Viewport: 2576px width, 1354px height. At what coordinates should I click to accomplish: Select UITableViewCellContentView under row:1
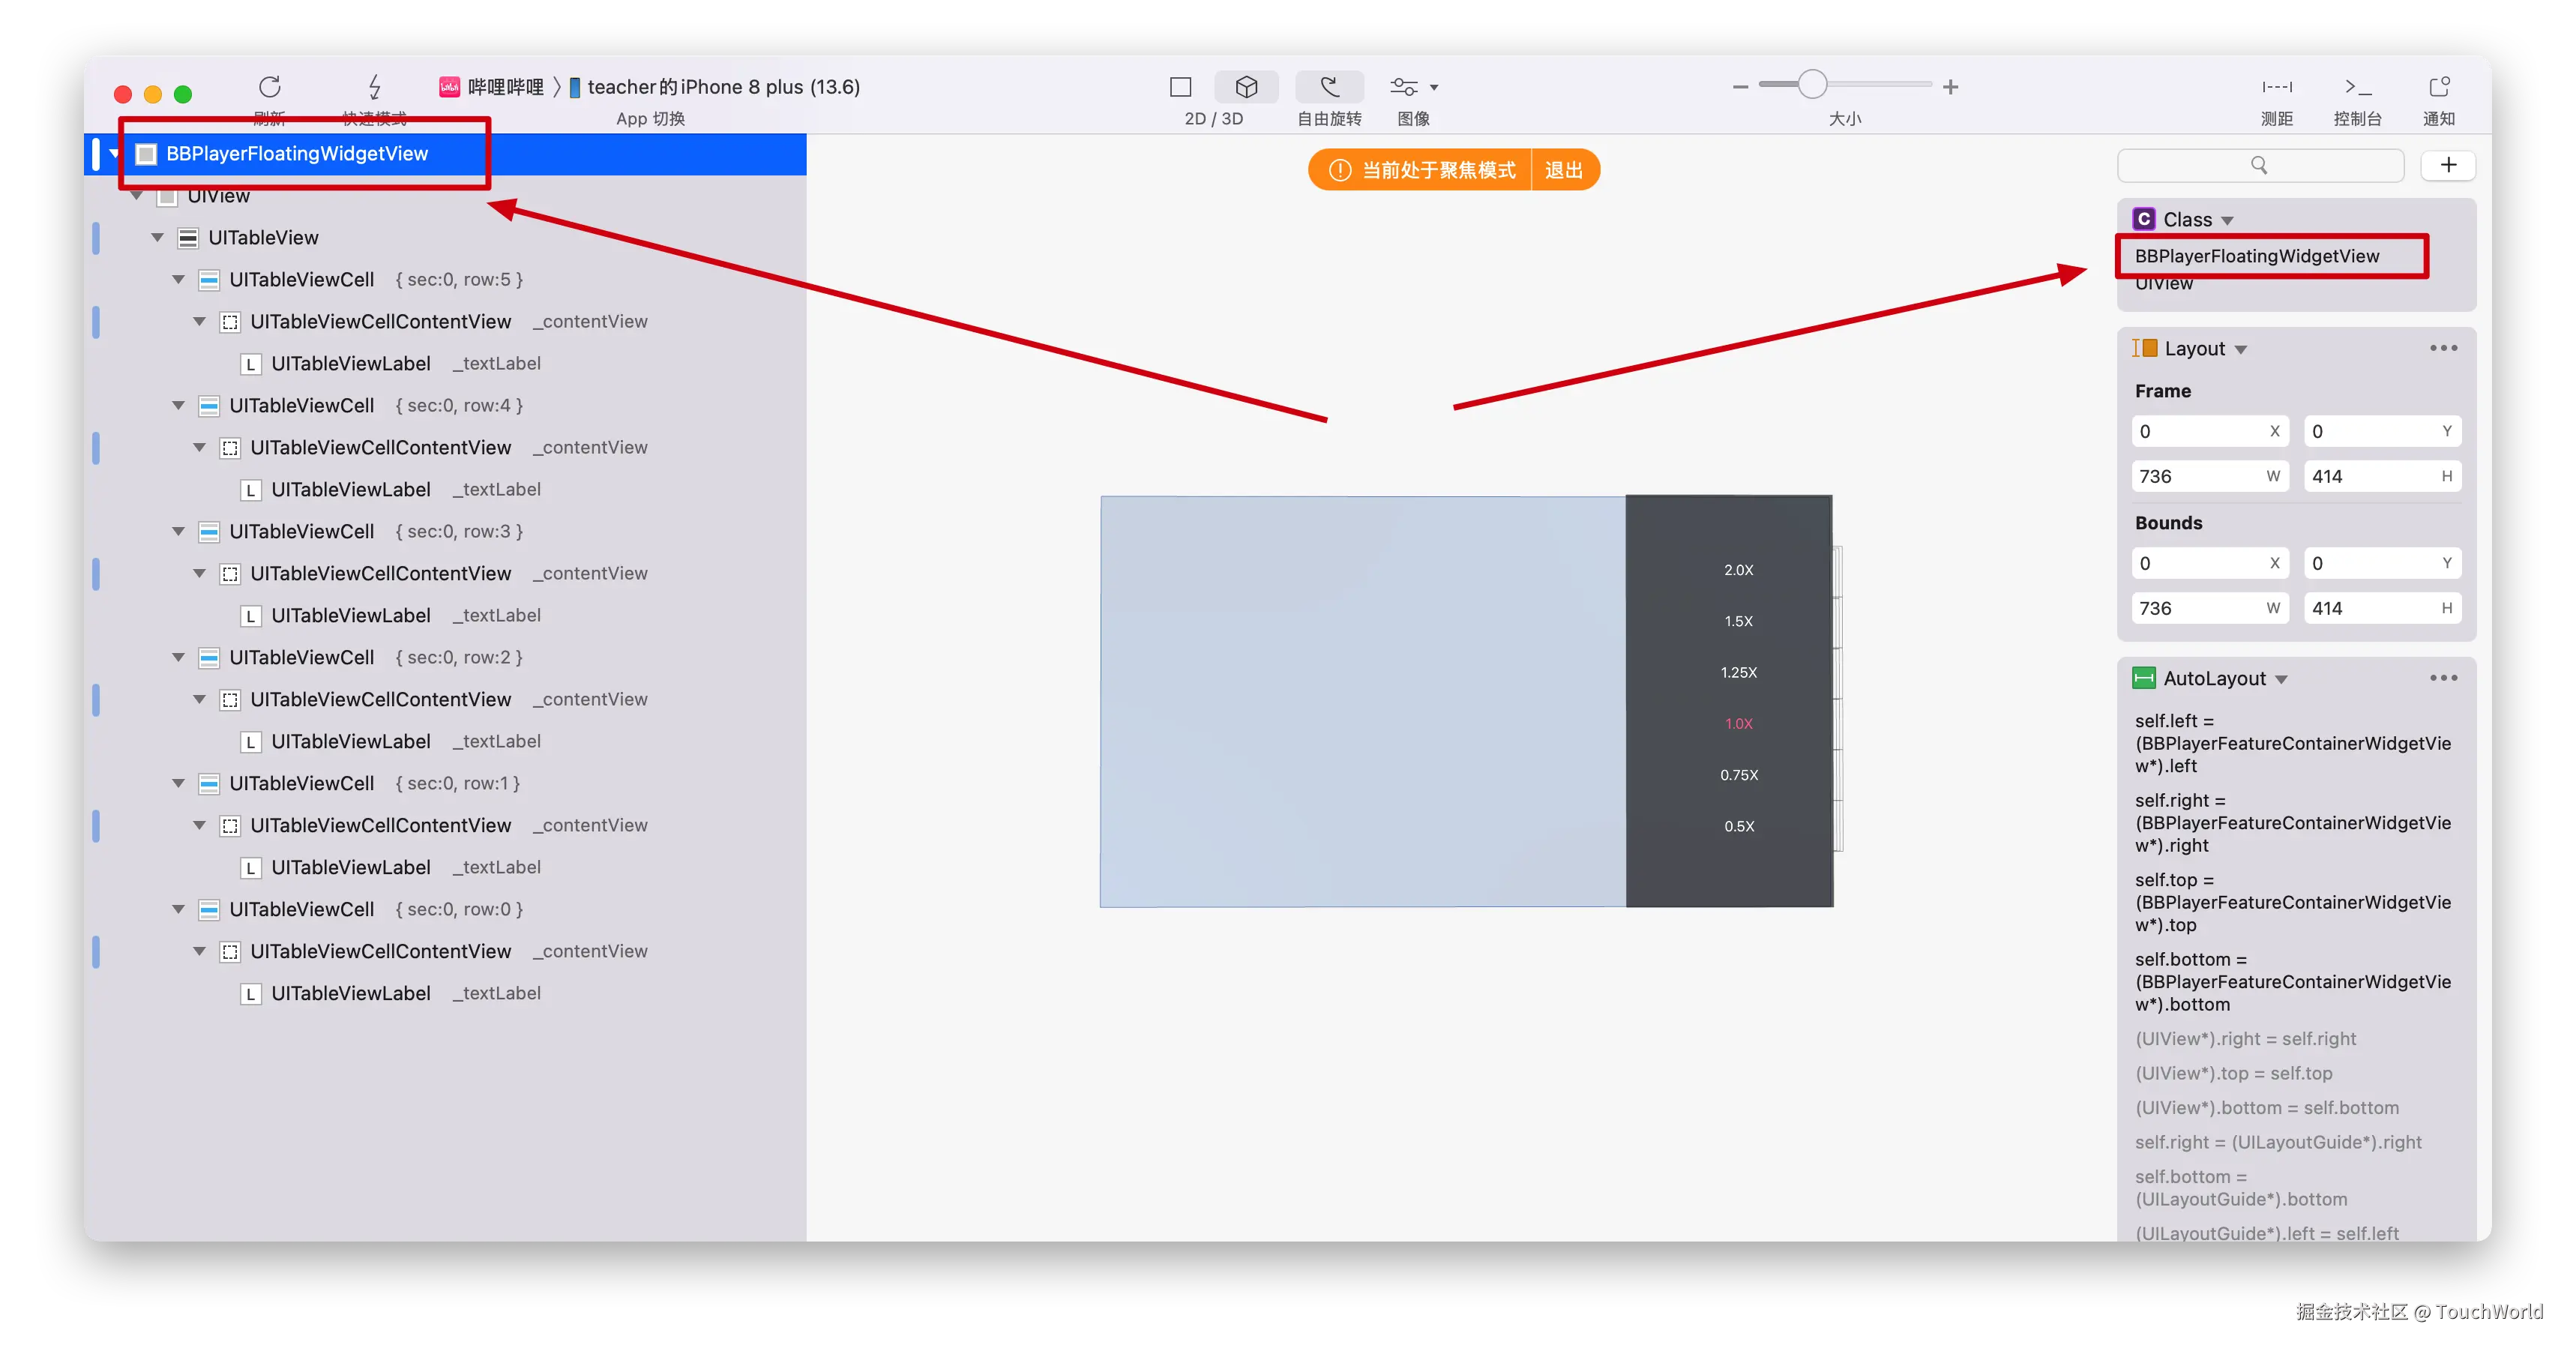[x=380, y=826]
